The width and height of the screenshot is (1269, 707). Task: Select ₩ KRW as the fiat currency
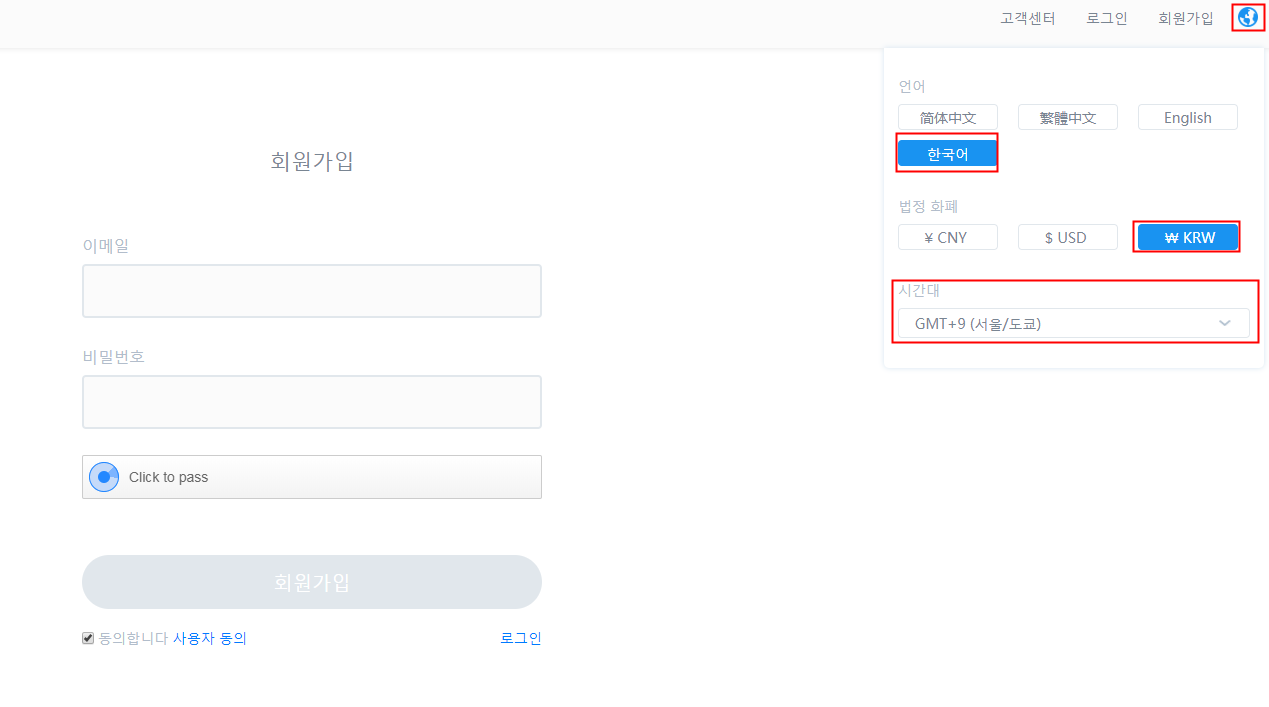click(x=1187, y=237)
